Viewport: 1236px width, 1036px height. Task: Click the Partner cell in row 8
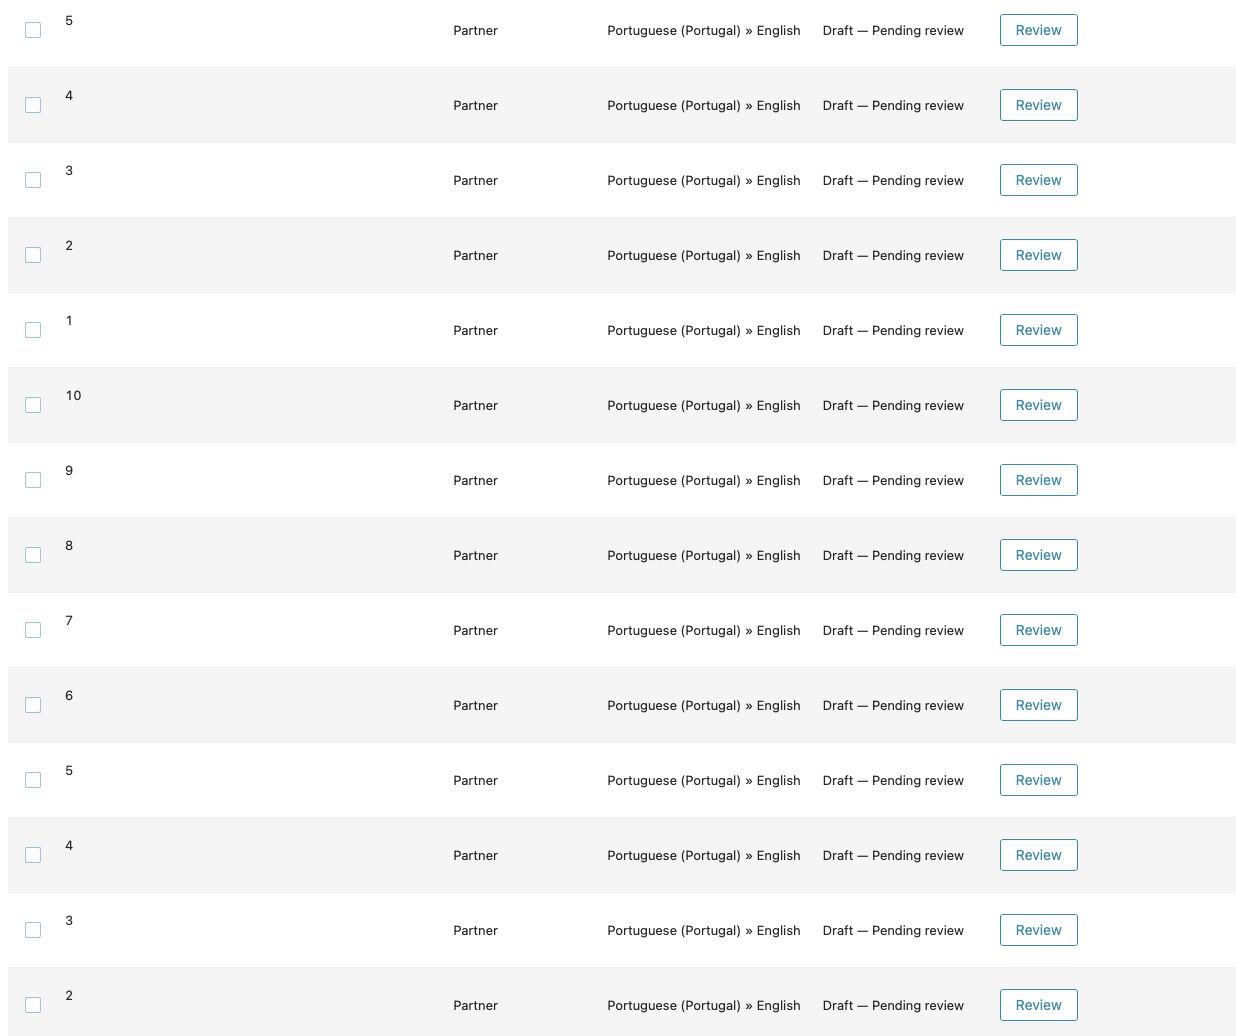click(475, 555)
